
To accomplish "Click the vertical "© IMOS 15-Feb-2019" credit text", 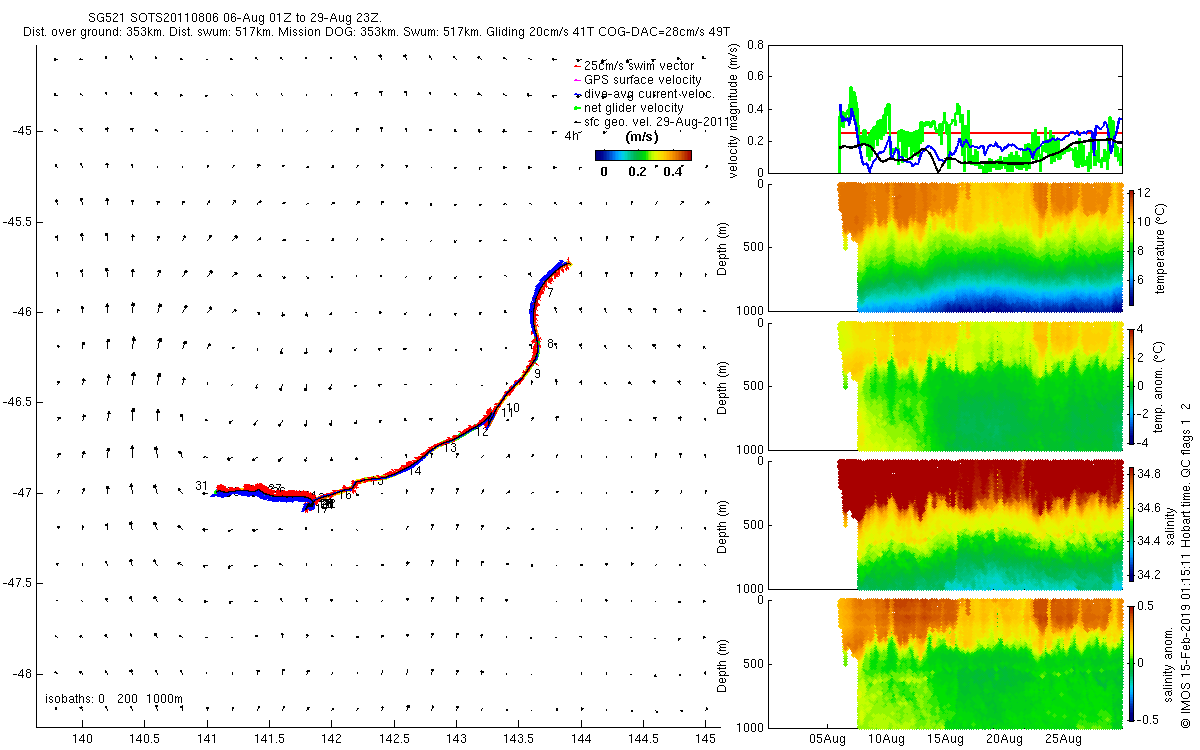I will 1186,564.
